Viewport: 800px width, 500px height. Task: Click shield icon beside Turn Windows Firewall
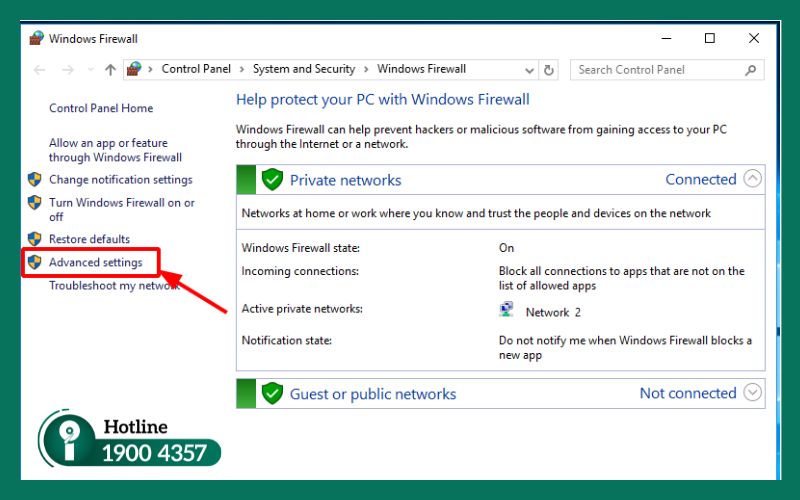coord(35,203)
